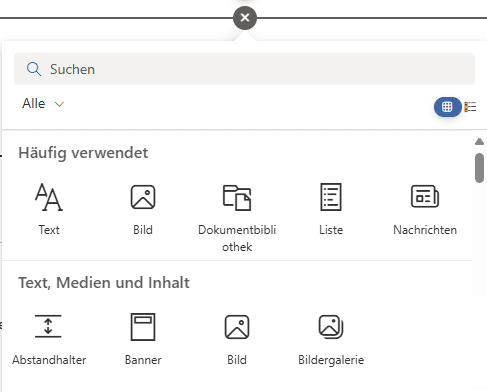Click the Text, Medien und Inhalt heading
487x392 pixels.
[x=104, y=283]
